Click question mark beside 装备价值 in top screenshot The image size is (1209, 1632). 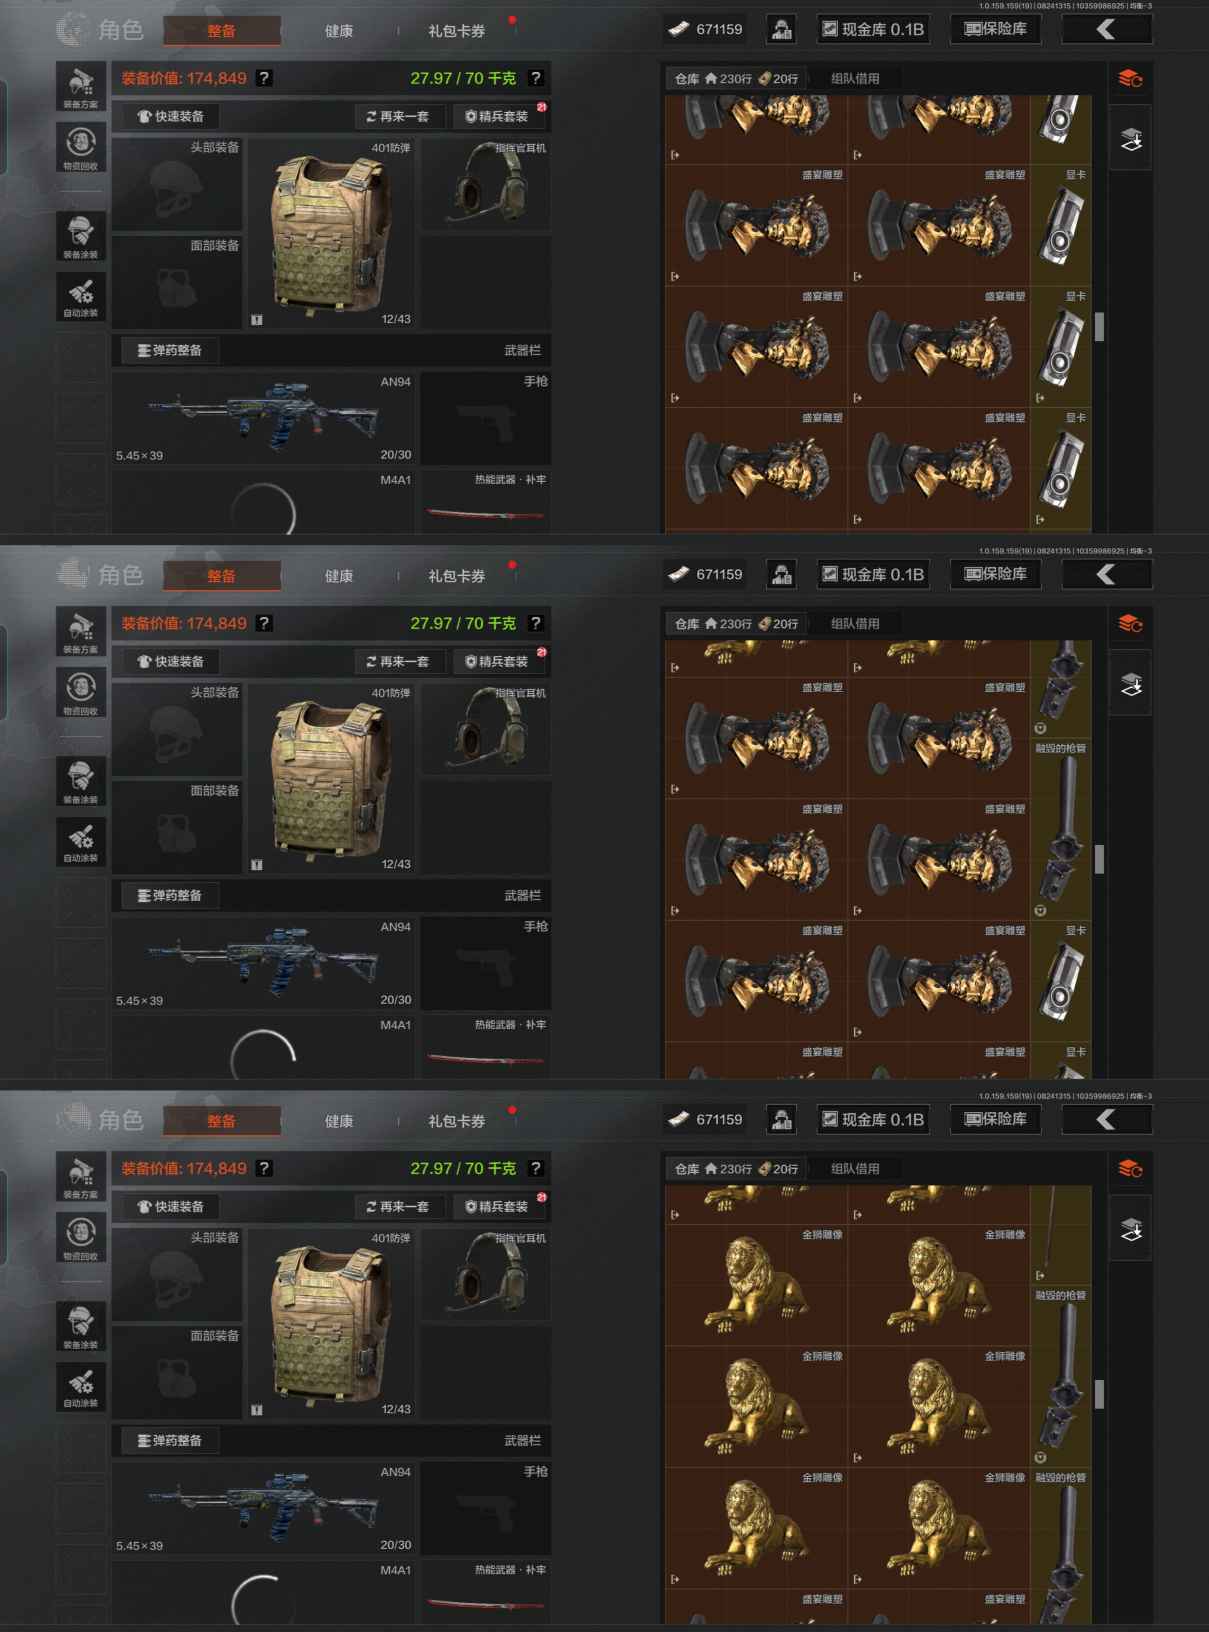[x=264, y=78]
